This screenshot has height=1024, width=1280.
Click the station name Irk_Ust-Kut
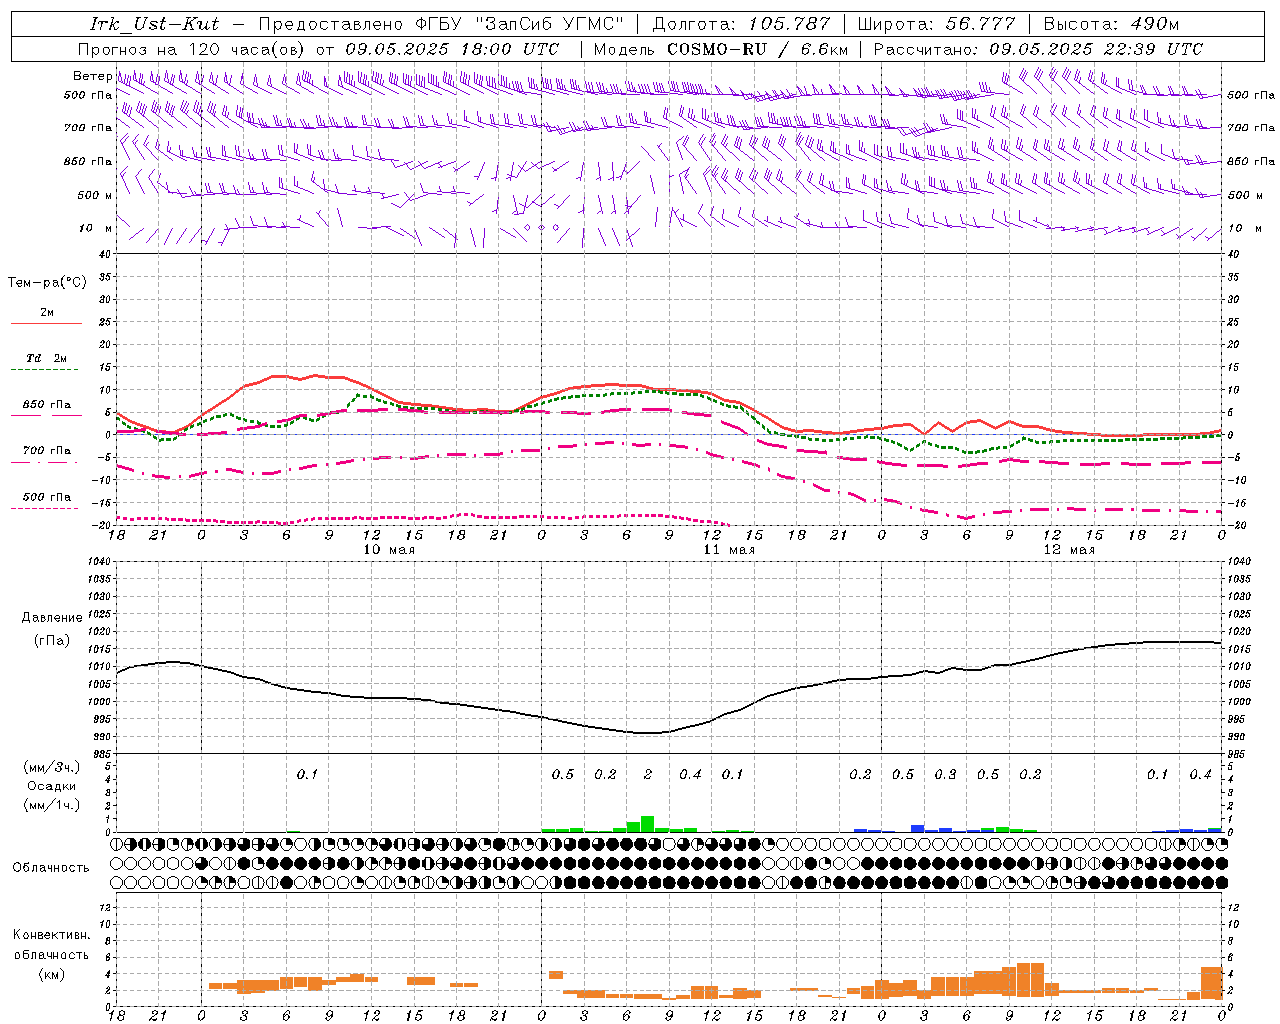coord(154,24)
